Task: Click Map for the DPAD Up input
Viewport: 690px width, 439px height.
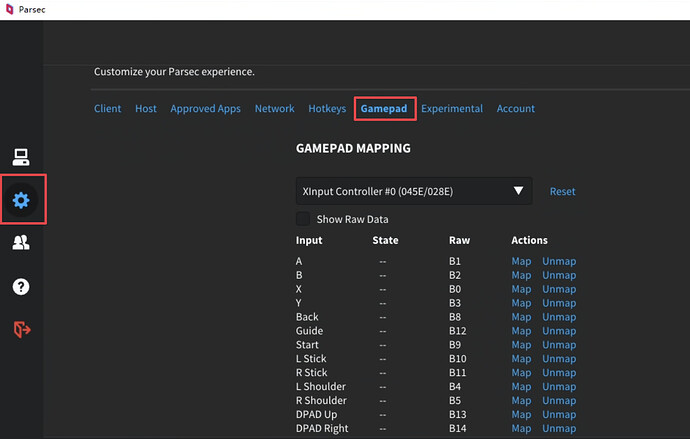Action: 521,415
